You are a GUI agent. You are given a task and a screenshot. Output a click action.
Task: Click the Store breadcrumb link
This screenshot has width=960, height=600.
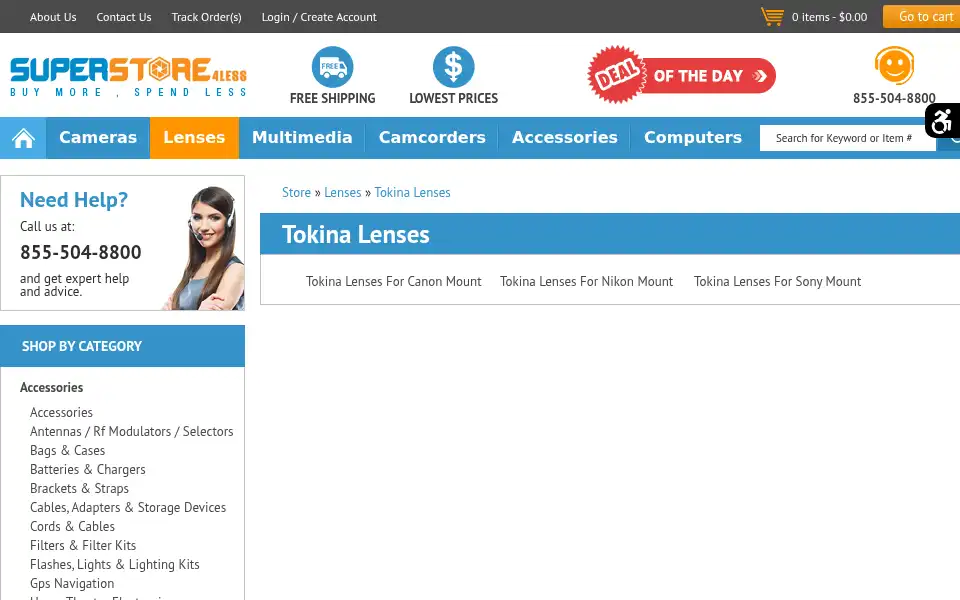point(296,192)
